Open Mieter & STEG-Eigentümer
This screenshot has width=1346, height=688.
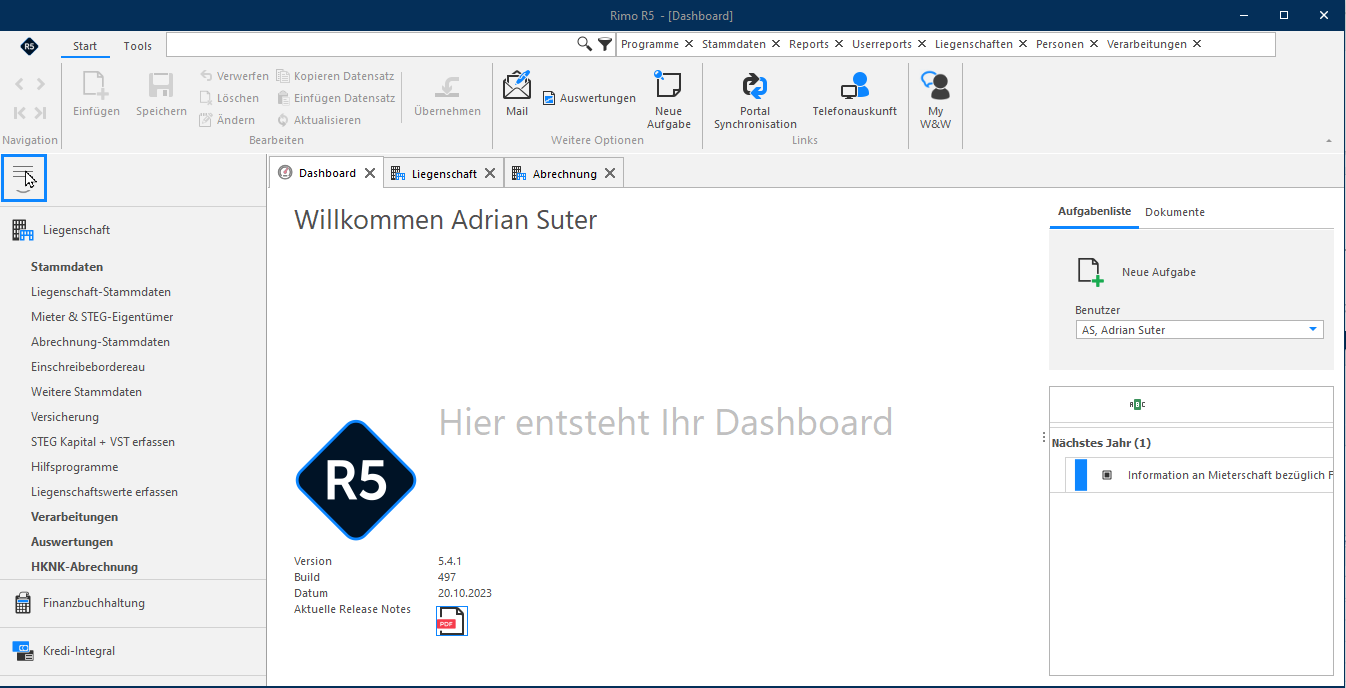[x=102, y=317]
